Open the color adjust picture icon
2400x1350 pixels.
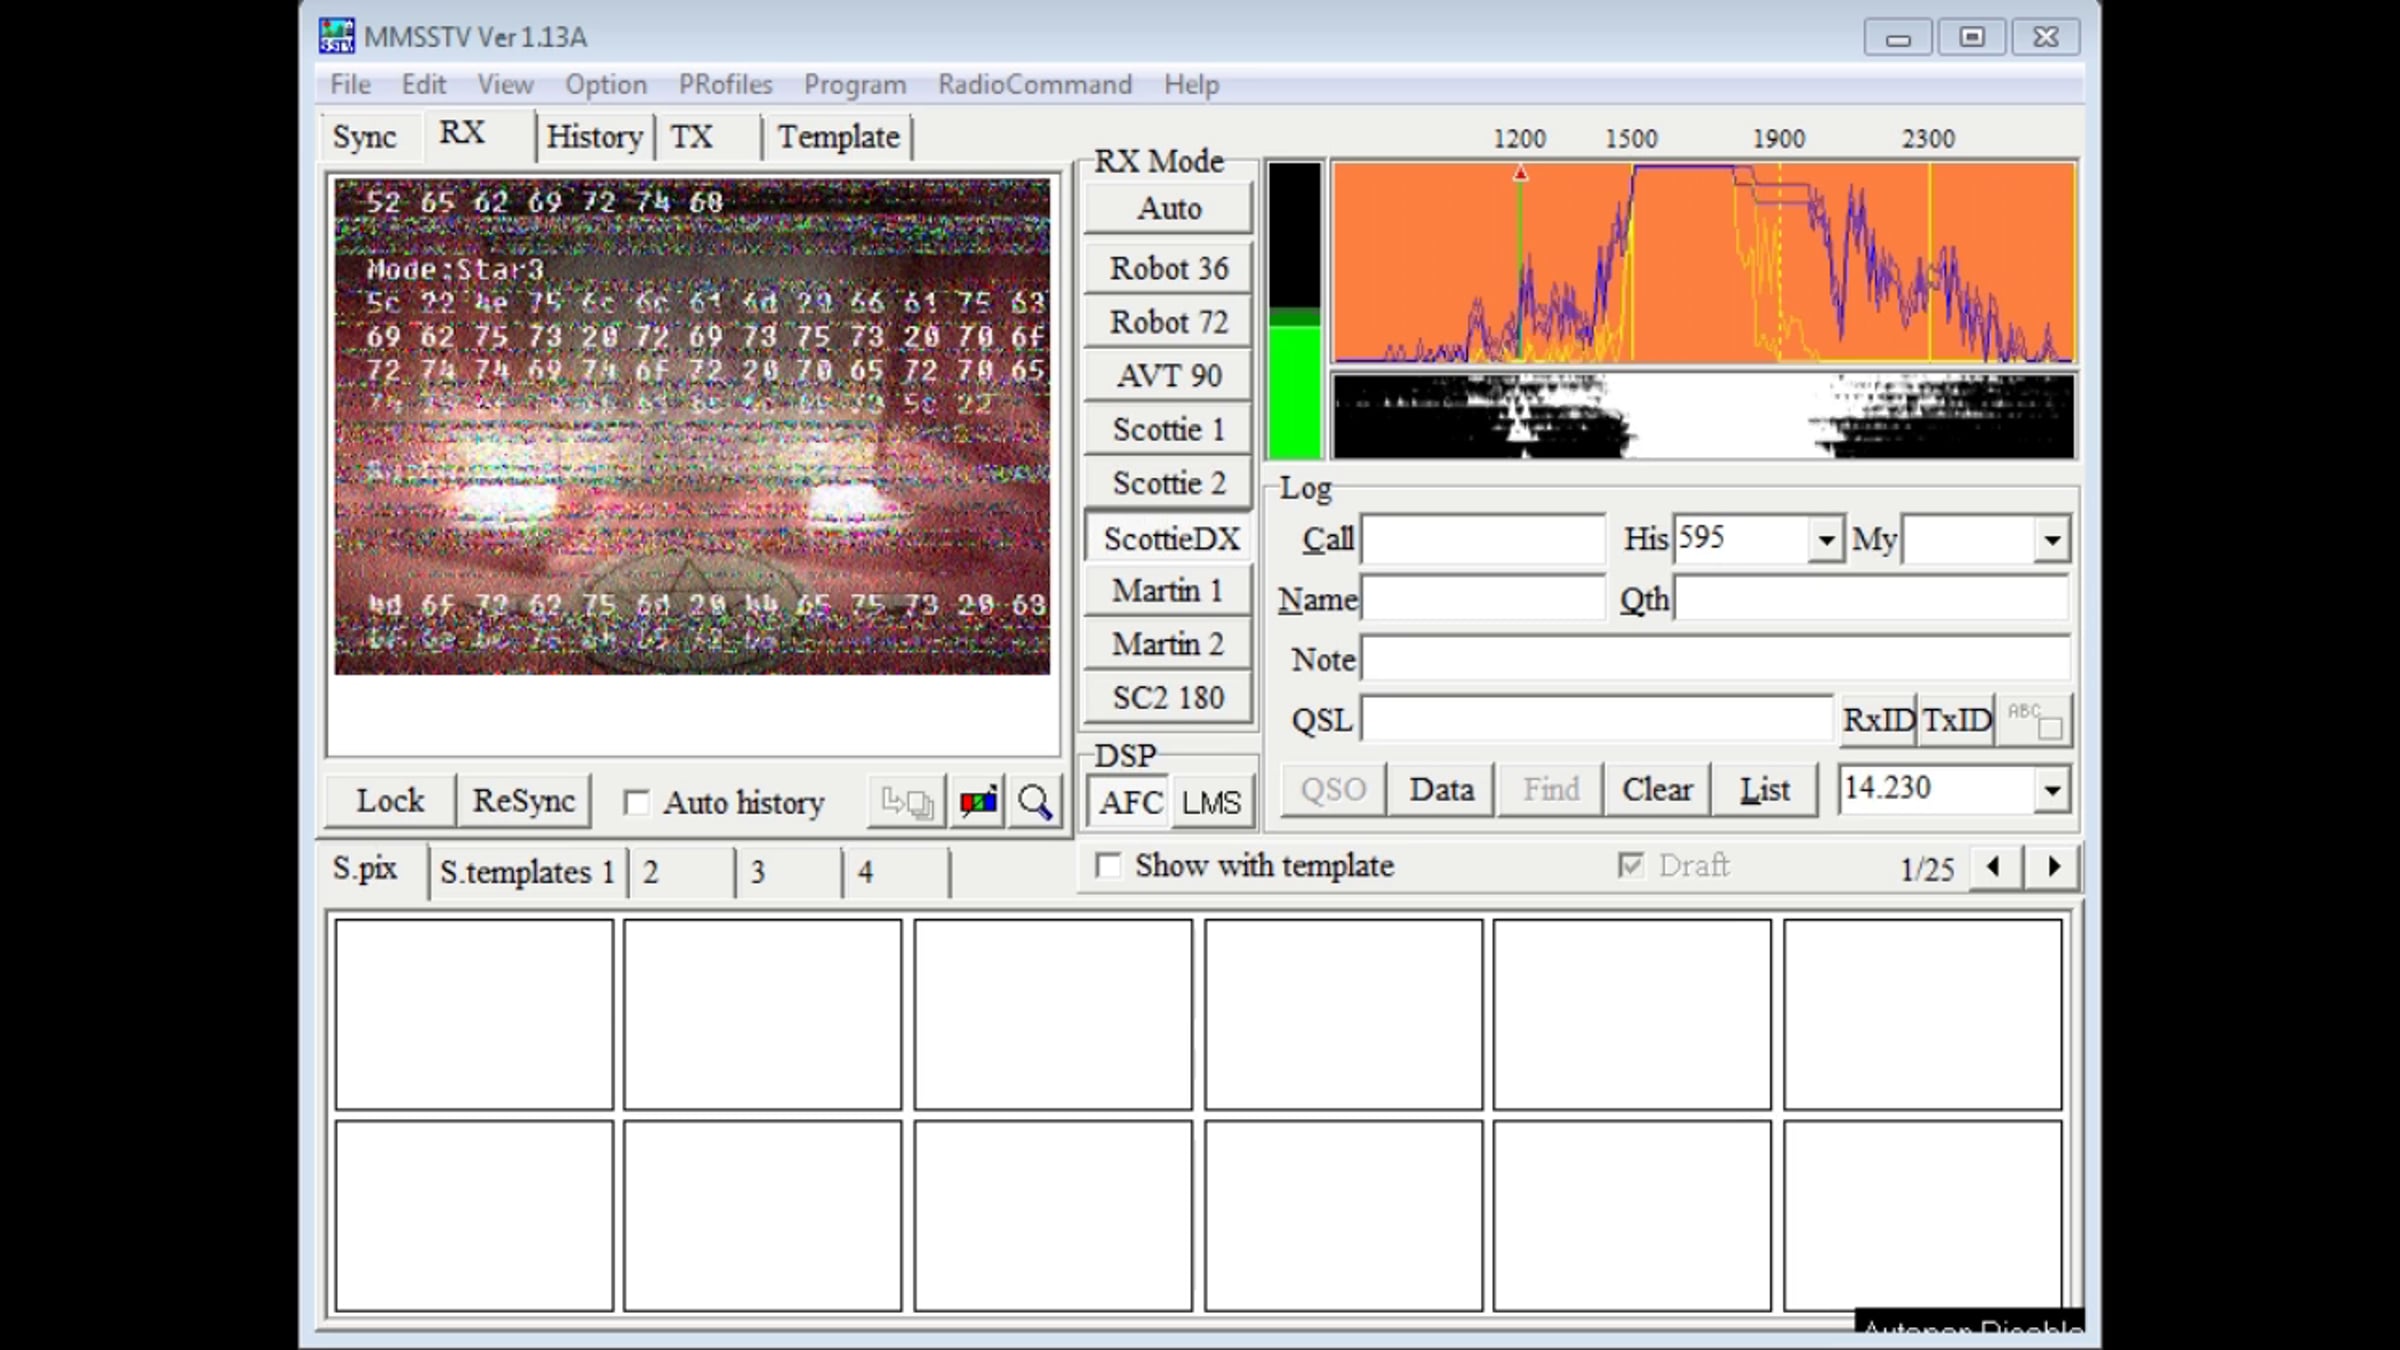coord(978,801)
